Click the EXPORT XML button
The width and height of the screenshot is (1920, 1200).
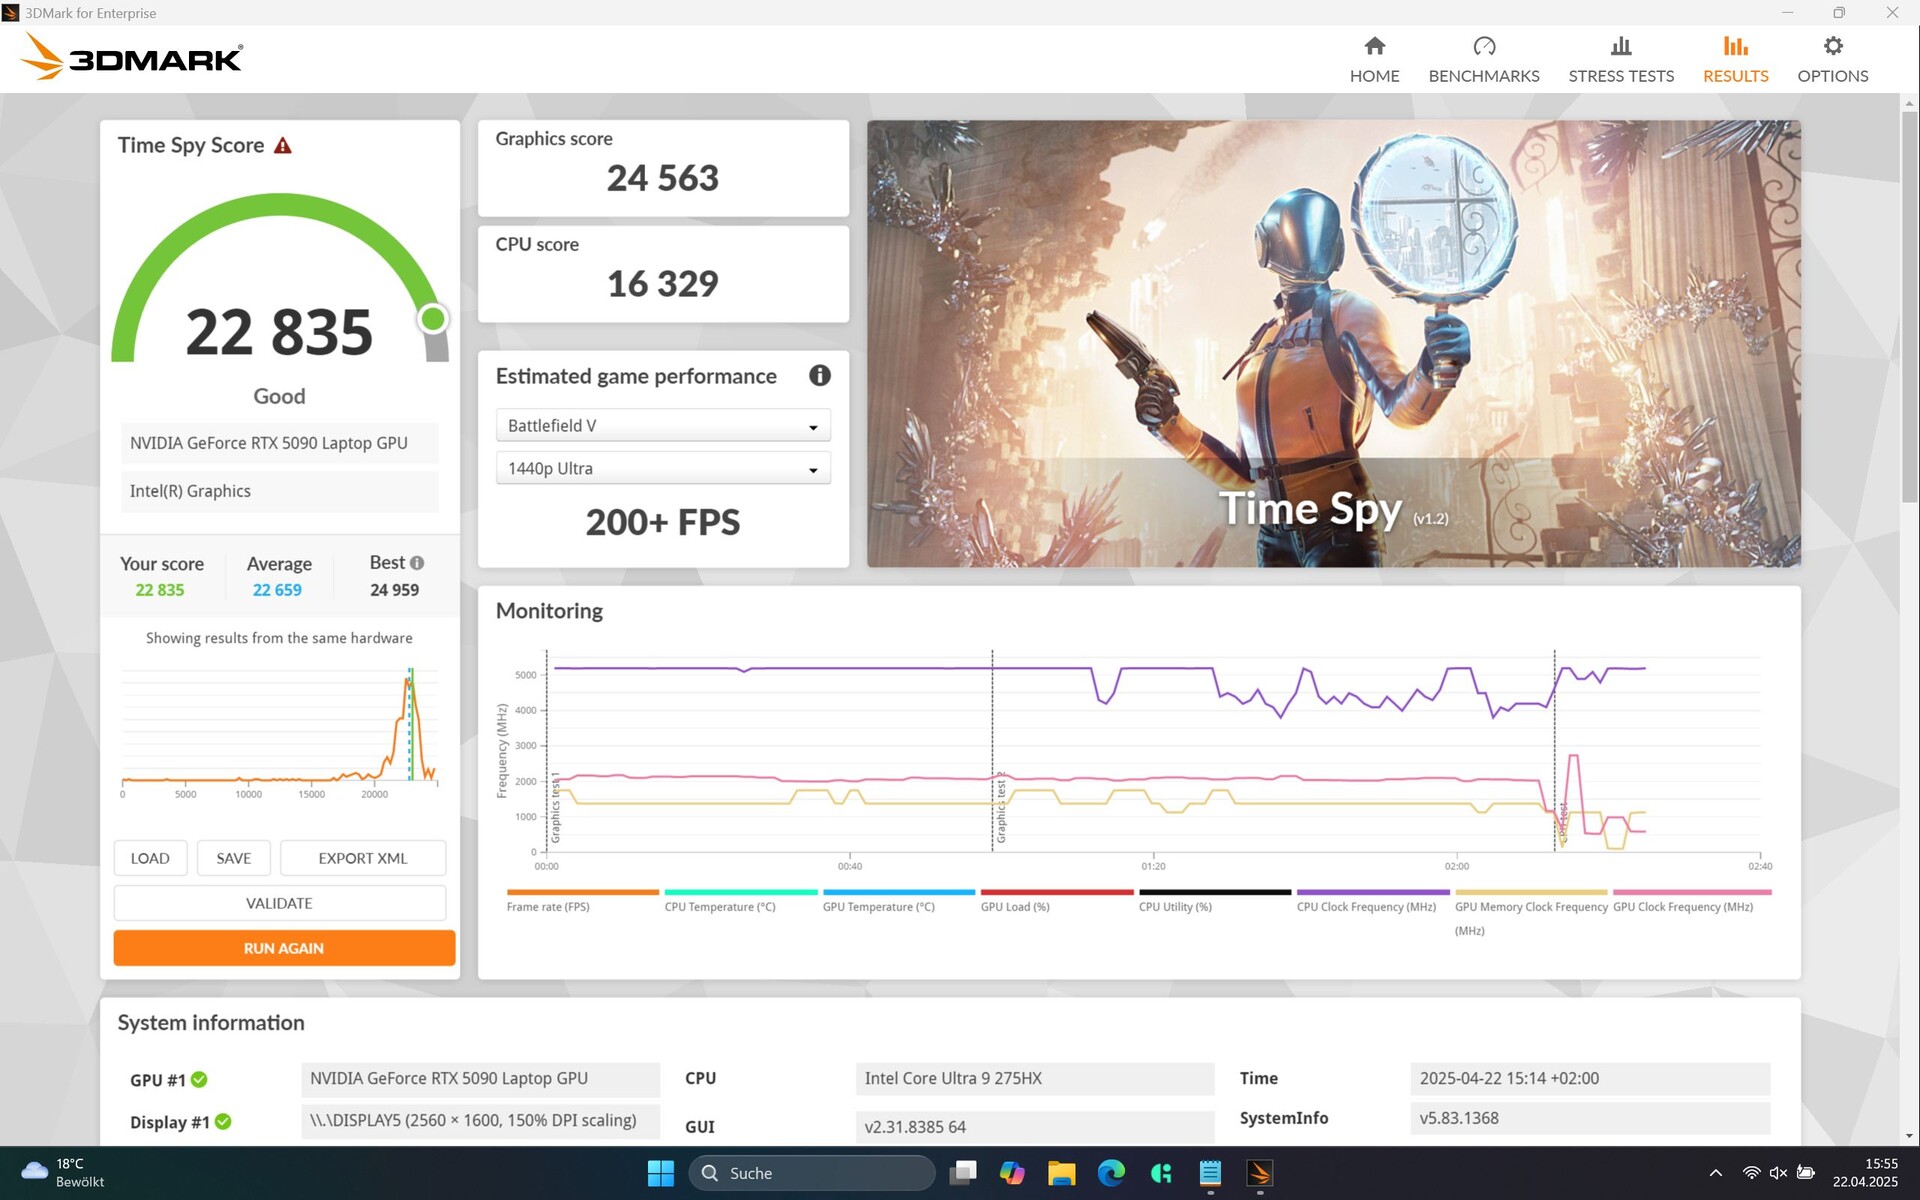click(x=362, y=858)
